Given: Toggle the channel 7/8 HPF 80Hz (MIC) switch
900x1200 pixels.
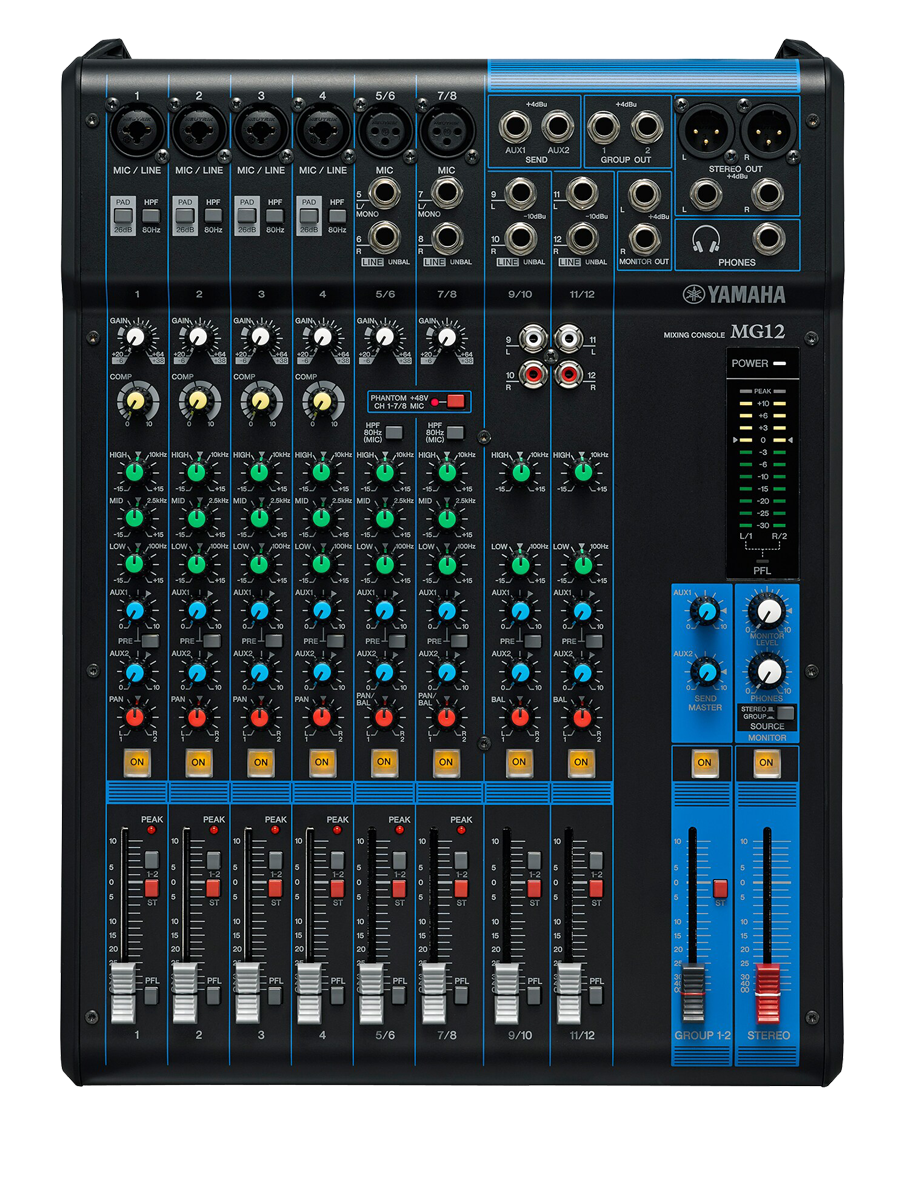Looking at the screenshot, I should click(457, 432).
